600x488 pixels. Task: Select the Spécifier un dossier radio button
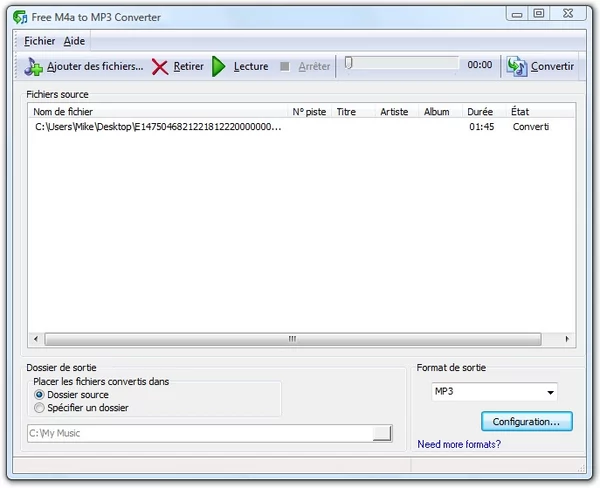coord(39,408)
